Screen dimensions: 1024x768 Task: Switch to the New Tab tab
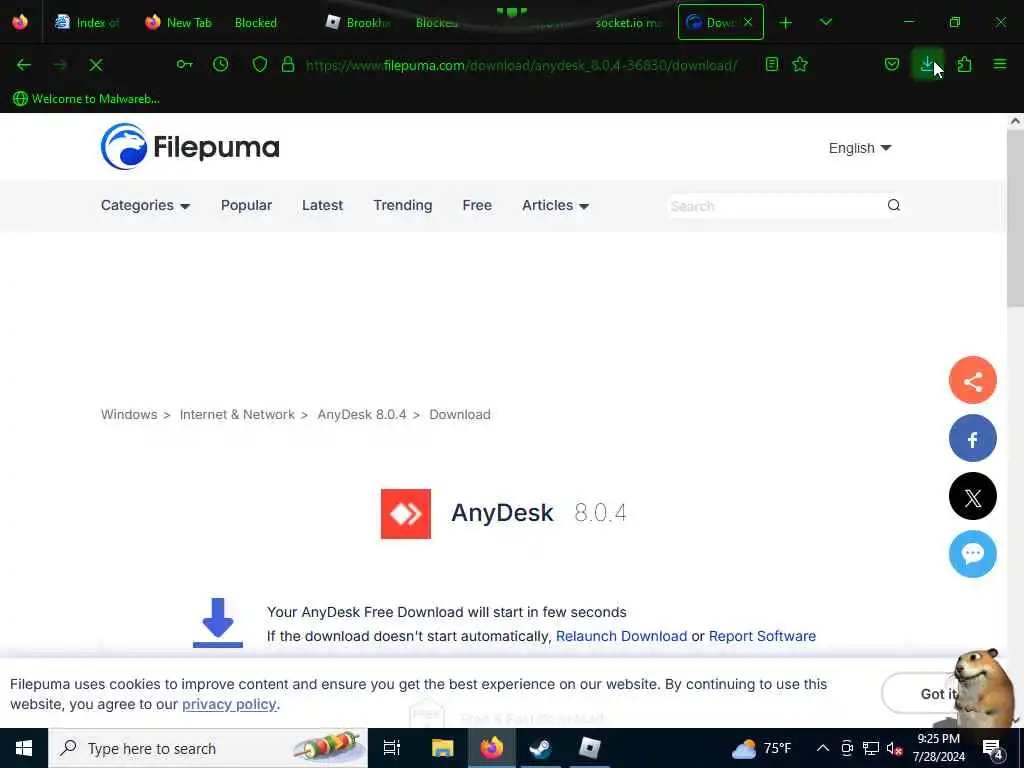click(178, 22)
